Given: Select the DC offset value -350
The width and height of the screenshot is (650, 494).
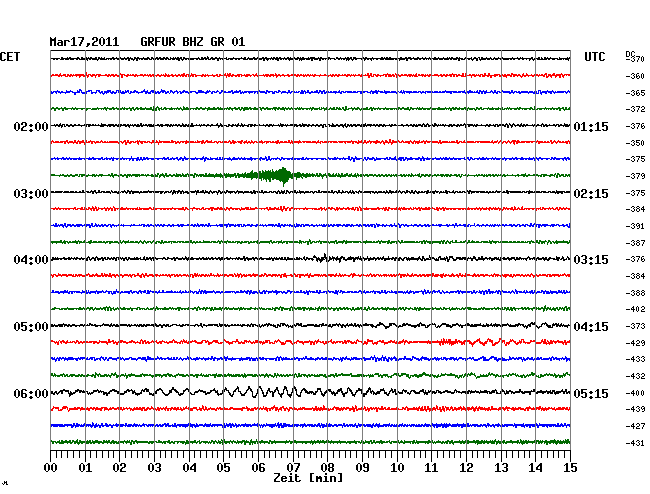Looking at the screenshot, I should point(635,143).
